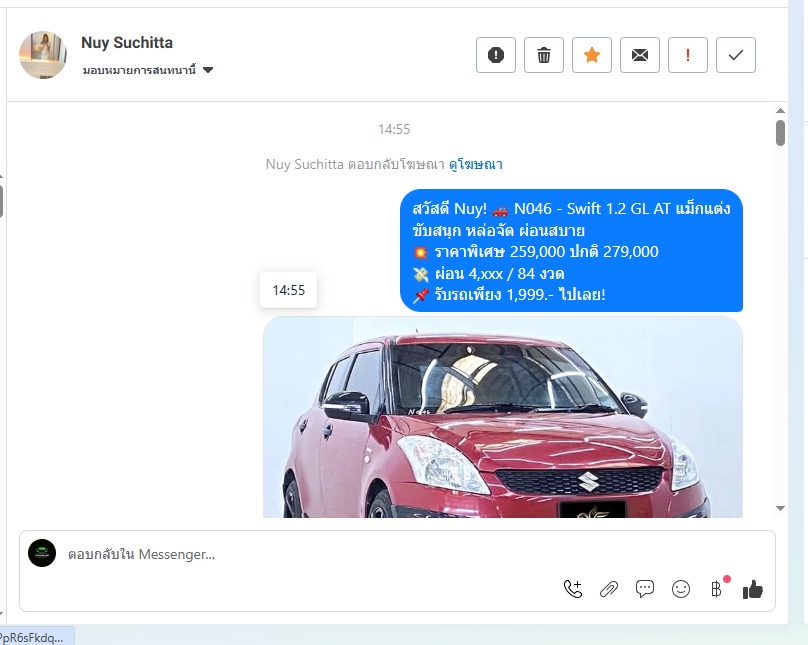
Task: Click the chat scrollbar down arrow
Action: tap(780, 508)
